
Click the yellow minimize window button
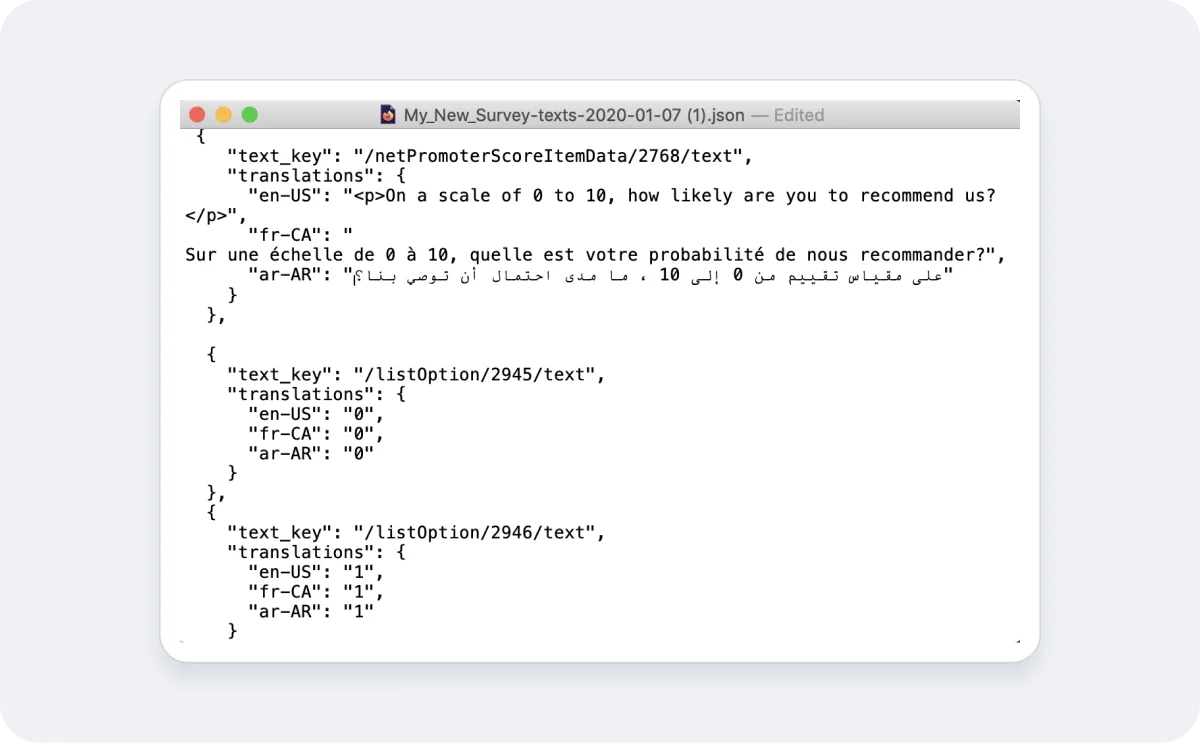pos(223,114)
